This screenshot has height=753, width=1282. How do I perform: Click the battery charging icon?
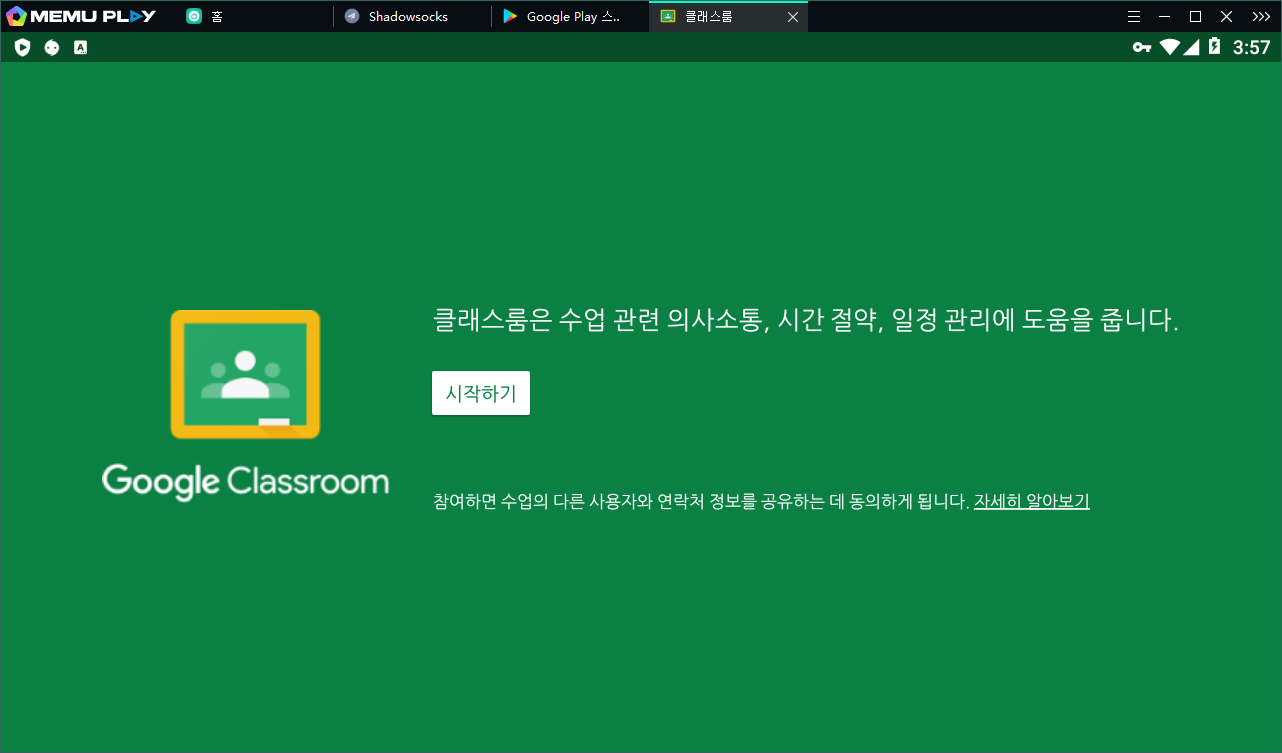tap(1214, 47)
